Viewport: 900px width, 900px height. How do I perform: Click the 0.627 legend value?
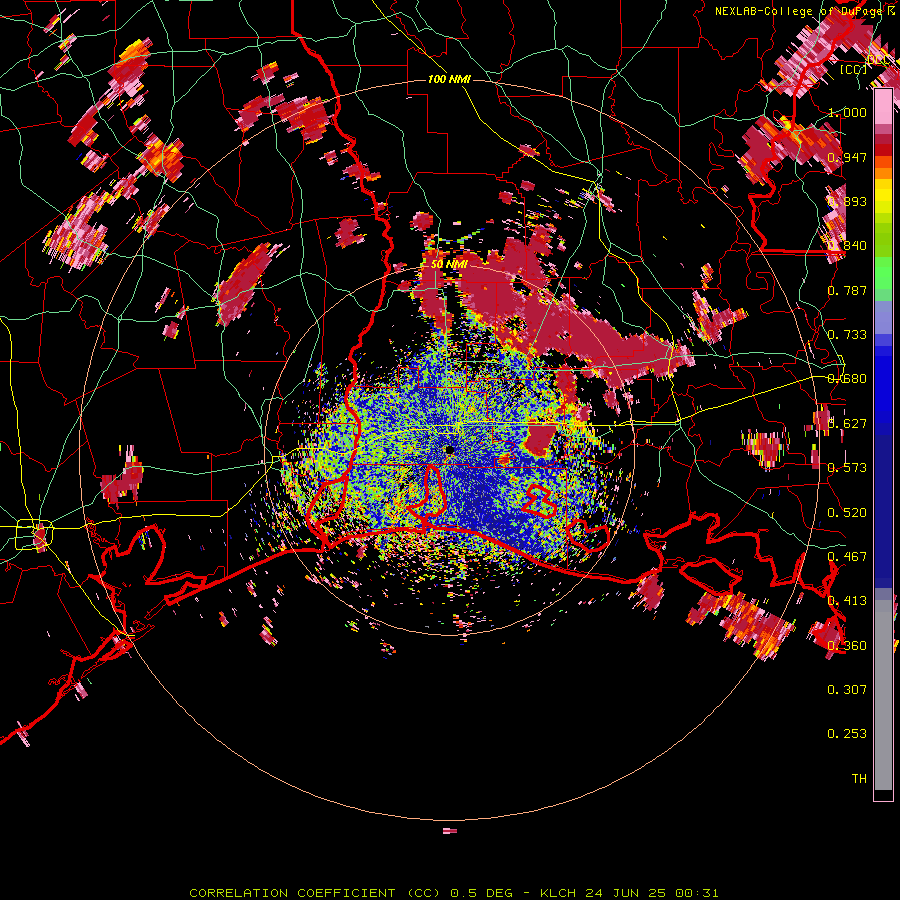(847, 424)
